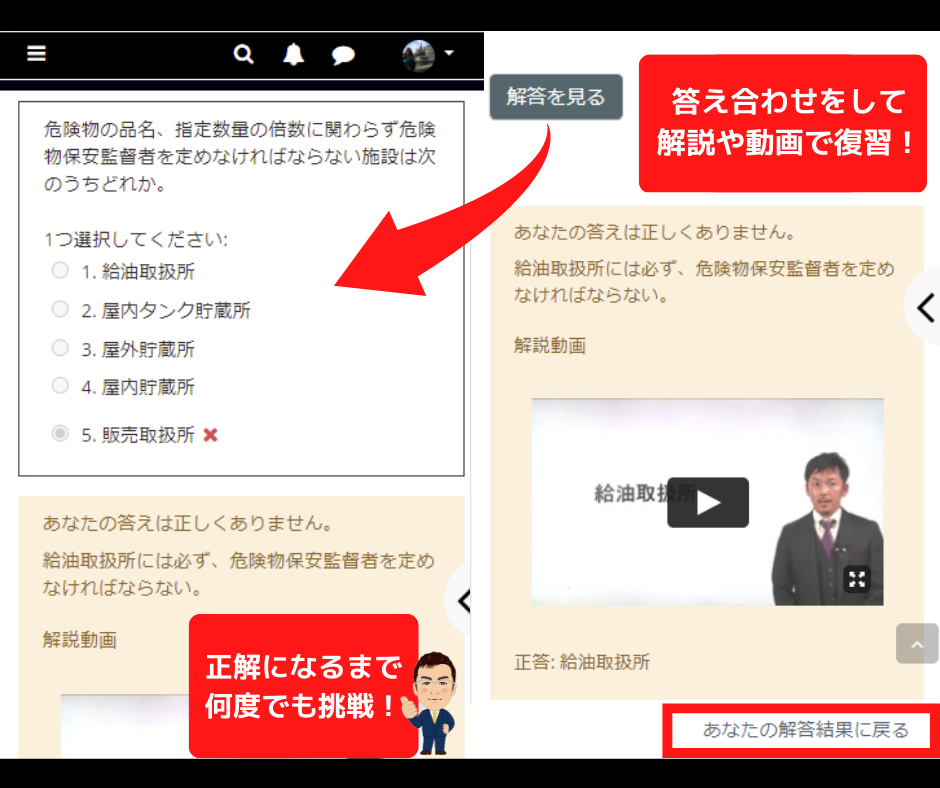The width and height of the screenshot is (940, 788).
Task: Click the left-panel 解説動画 label
Action: tap(80, 640)
